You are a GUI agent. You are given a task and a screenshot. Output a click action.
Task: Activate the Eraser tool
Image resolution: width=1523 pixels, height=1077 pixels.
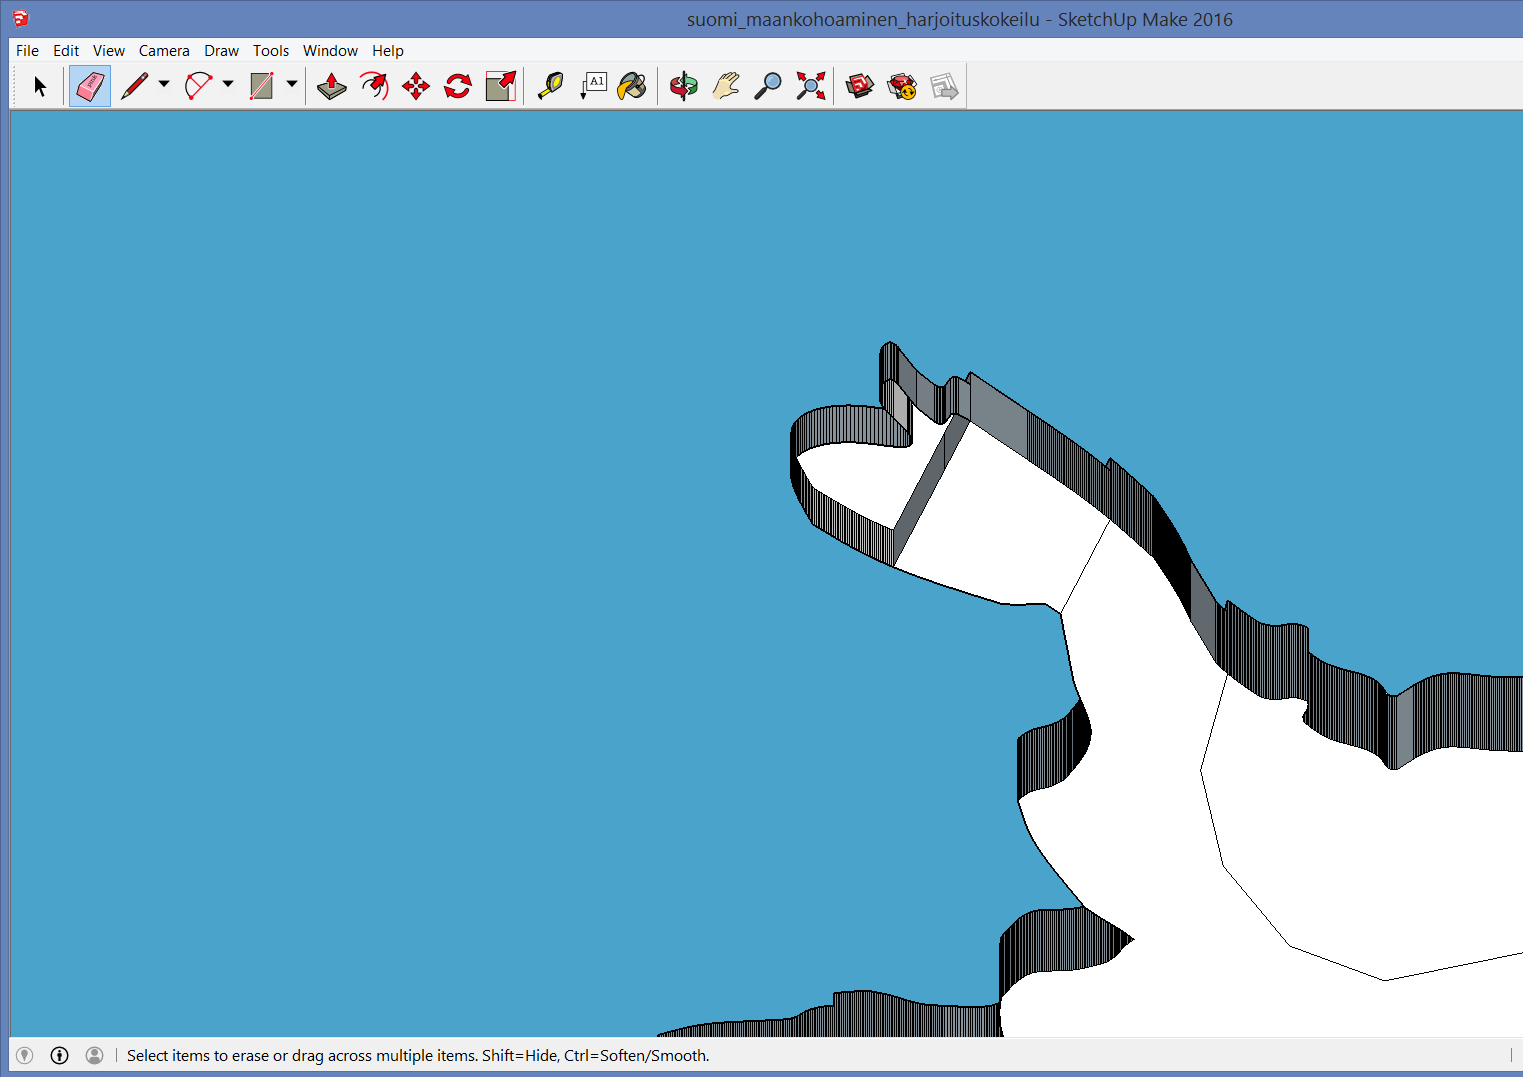[x=90, y=87]
